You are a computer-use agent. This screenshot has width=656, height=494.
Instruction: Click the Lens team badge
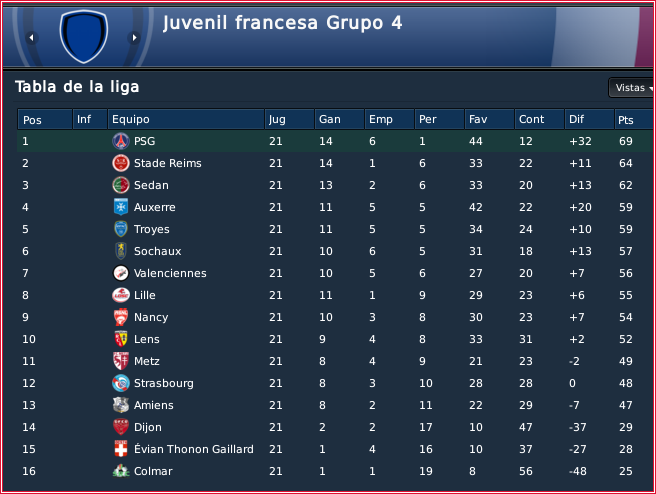tap(120, 339)
